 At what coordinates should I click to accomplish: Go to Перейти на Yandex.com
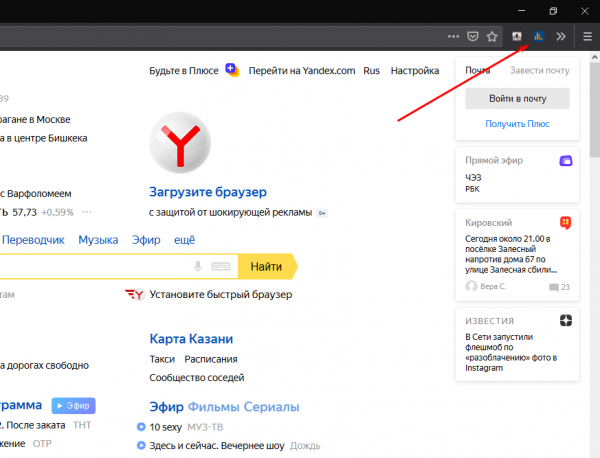coord(302,71)
